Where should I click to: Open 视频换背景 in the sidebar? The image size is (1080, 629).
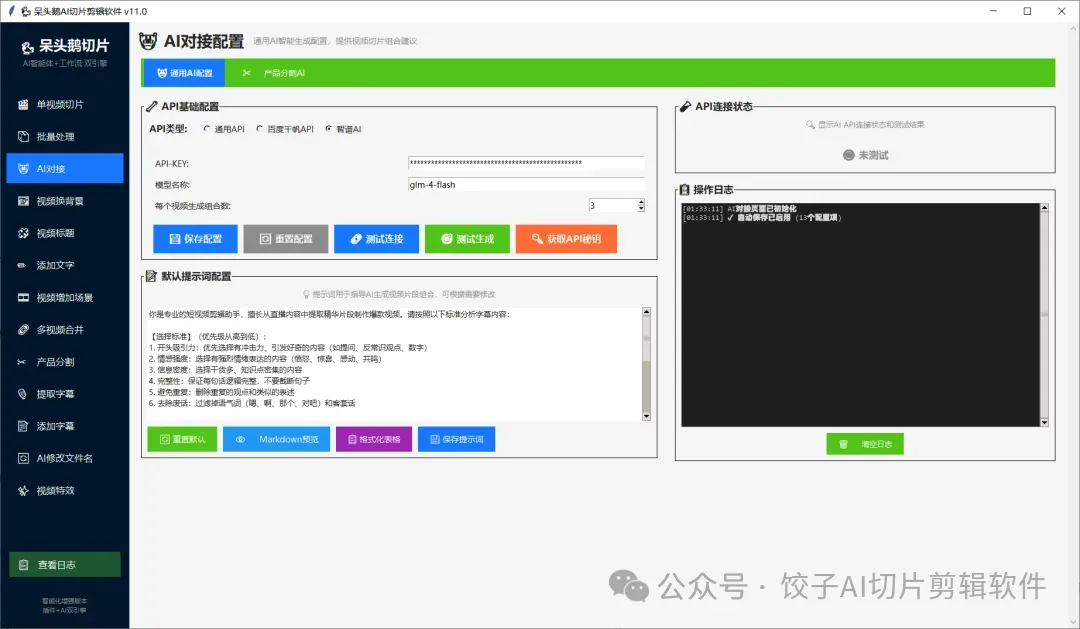(65, 201)
